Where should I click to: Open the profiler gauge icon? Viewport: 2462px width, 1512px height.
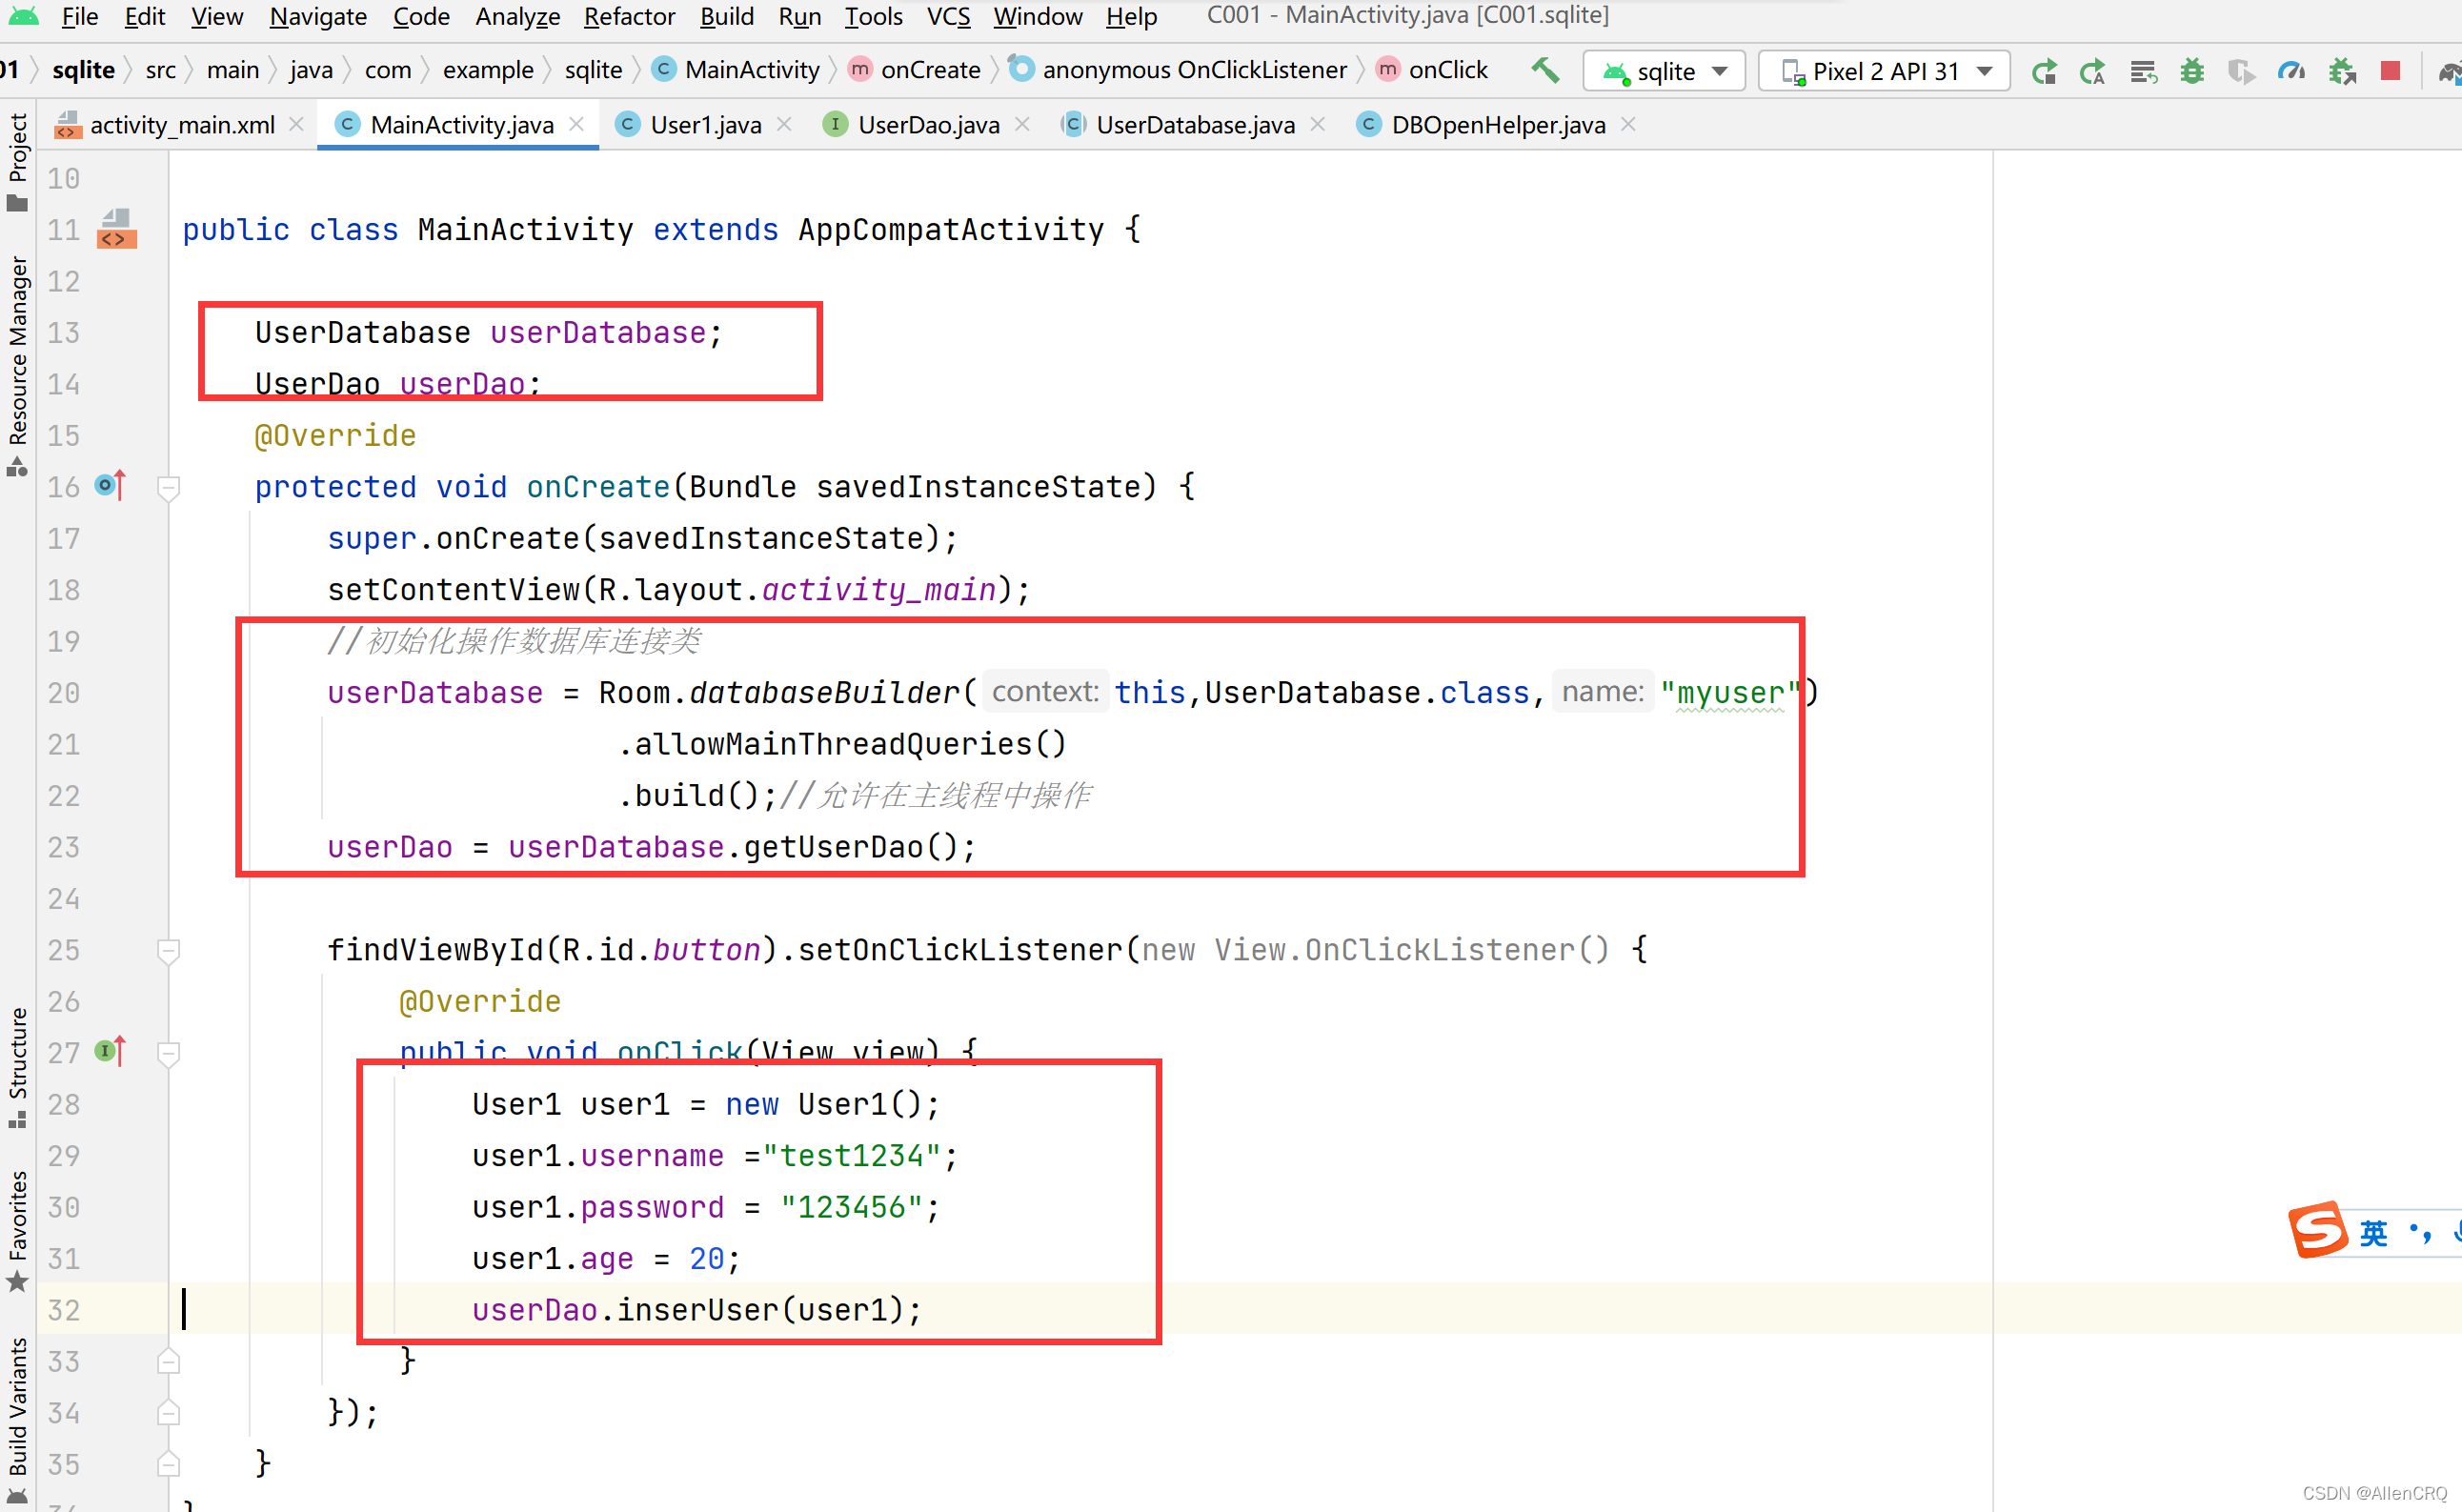pos(2291,71)
